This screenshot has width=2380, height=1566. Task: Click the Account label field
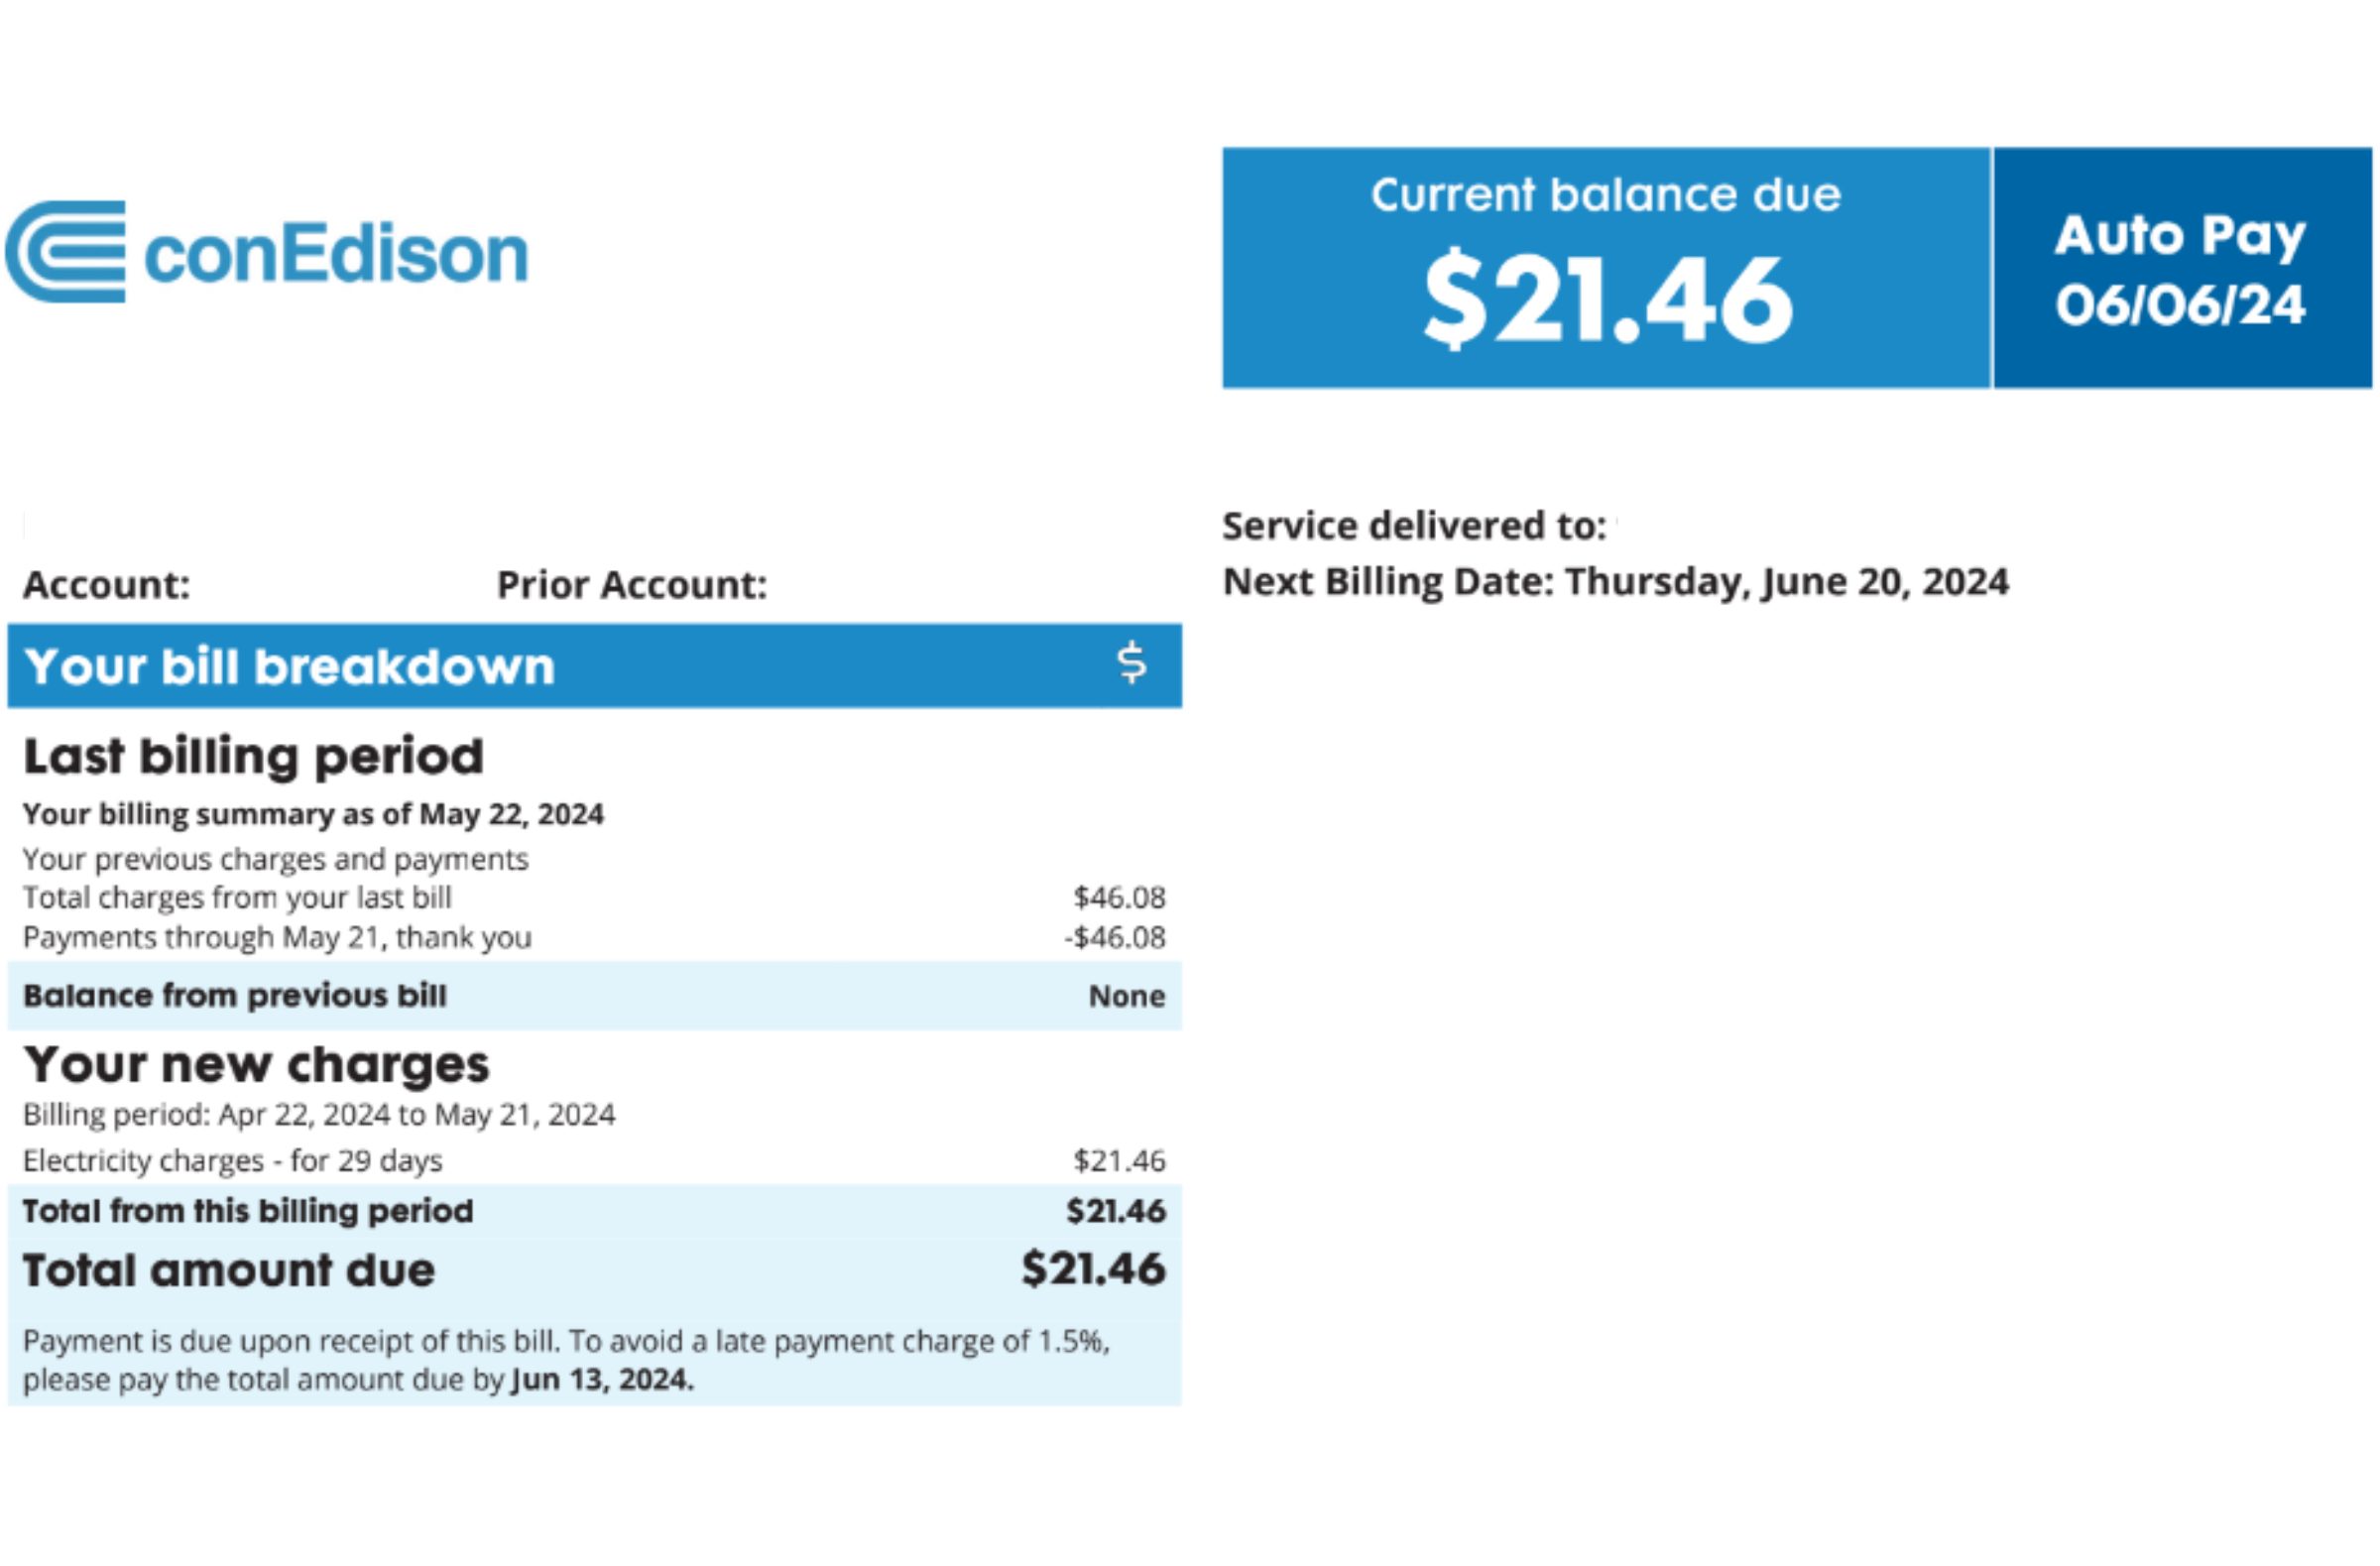(106, 585)
